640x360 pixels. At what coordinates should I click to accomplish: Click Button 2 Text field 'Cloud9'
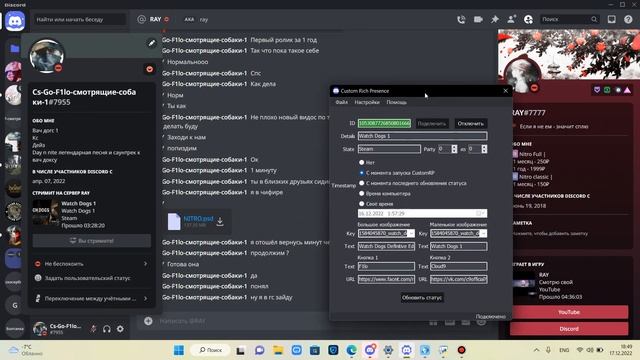point(458,266)
